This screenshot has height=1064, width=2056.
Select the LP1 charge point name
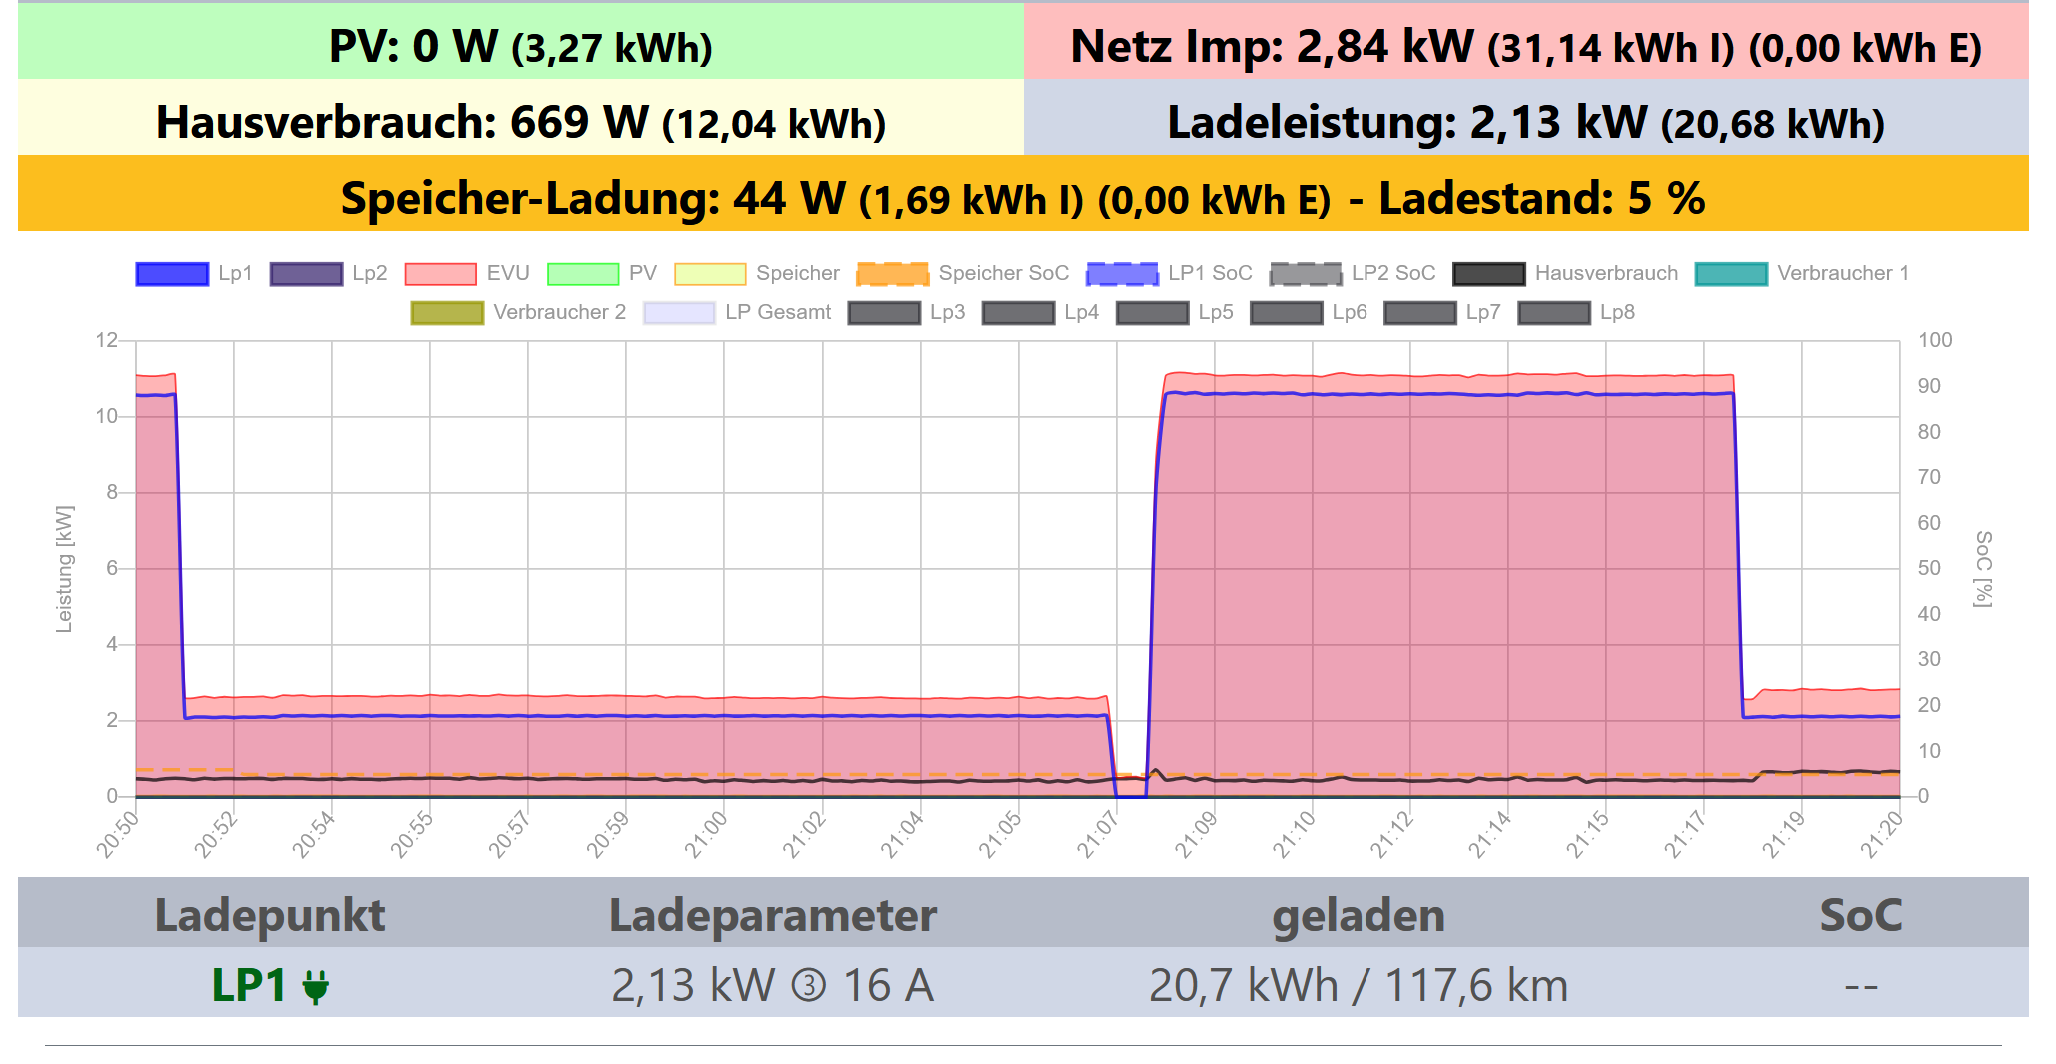pos(249,986)
